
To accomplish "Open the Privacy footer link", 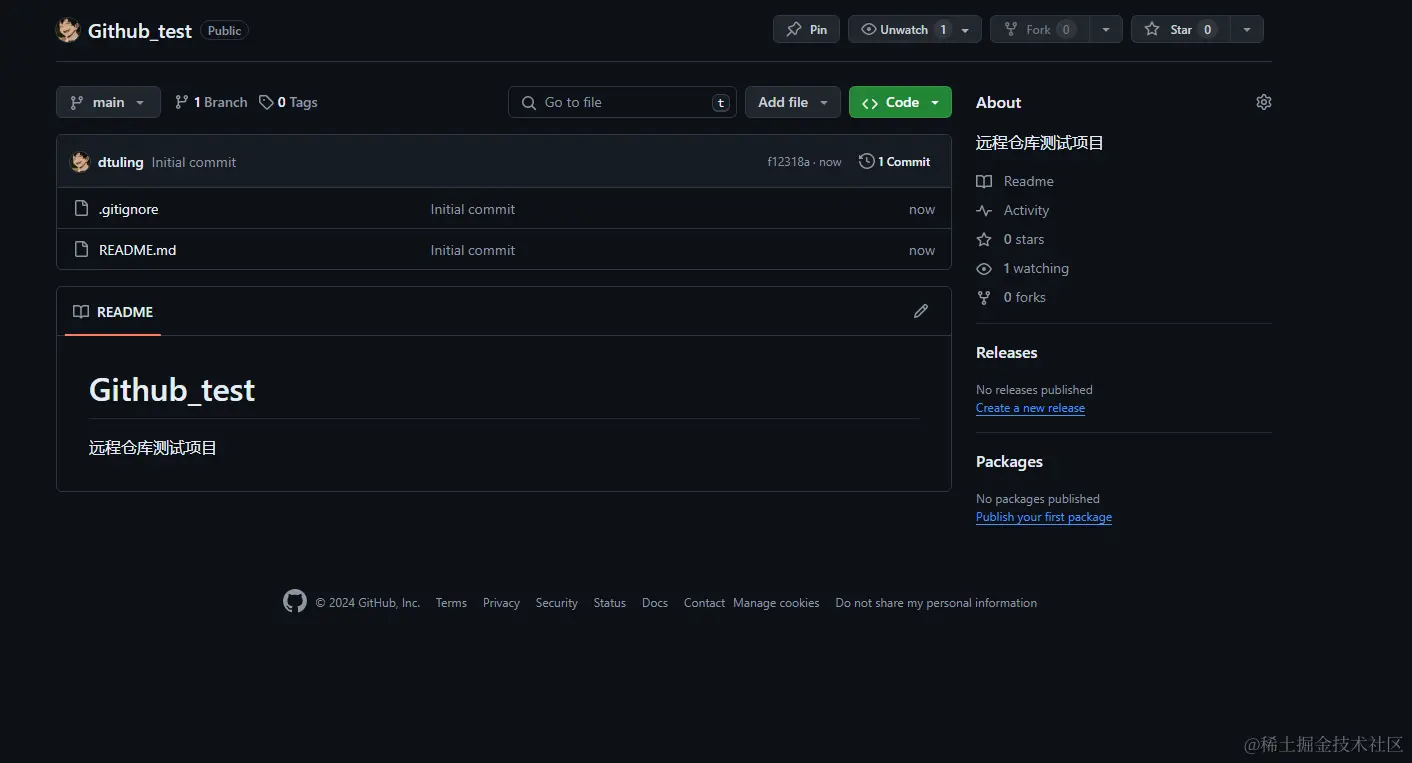I will click(501, 603).
